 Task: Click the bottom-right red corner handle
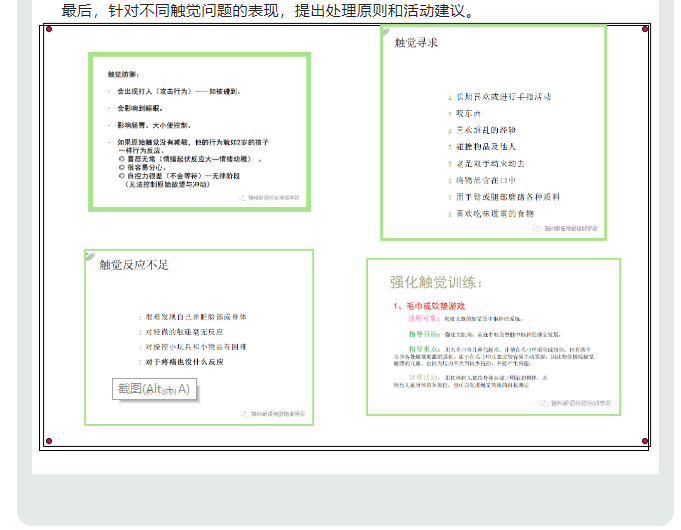pyautogui.click(x=644, y=440)
